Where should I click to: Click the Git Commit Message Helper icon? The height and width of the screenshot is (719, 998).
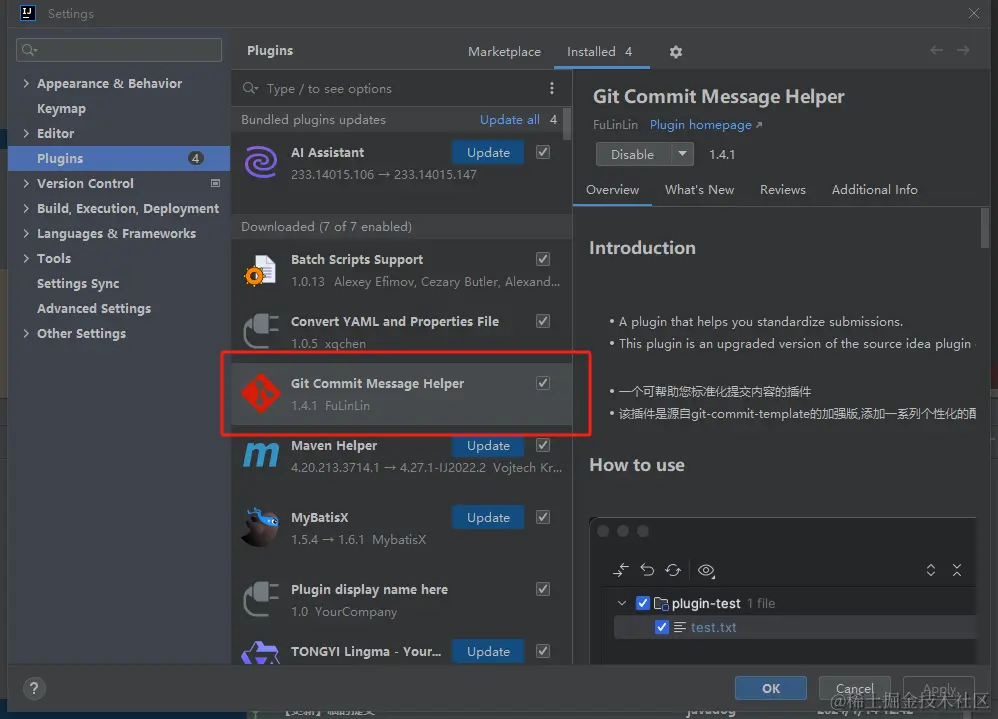[261, 393]
